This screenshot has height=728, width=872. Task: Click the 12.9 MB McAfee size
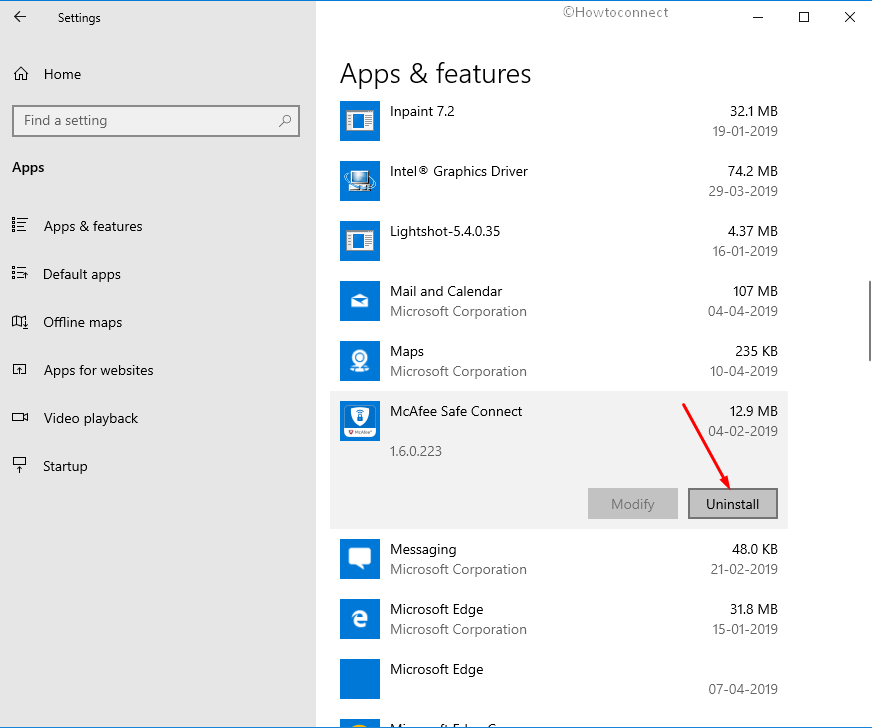(754, 412)
